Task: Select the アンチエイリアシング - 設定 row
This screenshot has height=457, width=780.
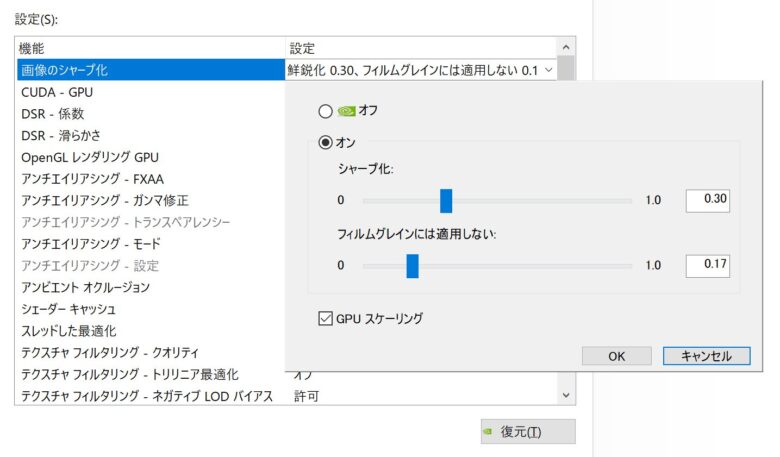Action: [151, 266]
